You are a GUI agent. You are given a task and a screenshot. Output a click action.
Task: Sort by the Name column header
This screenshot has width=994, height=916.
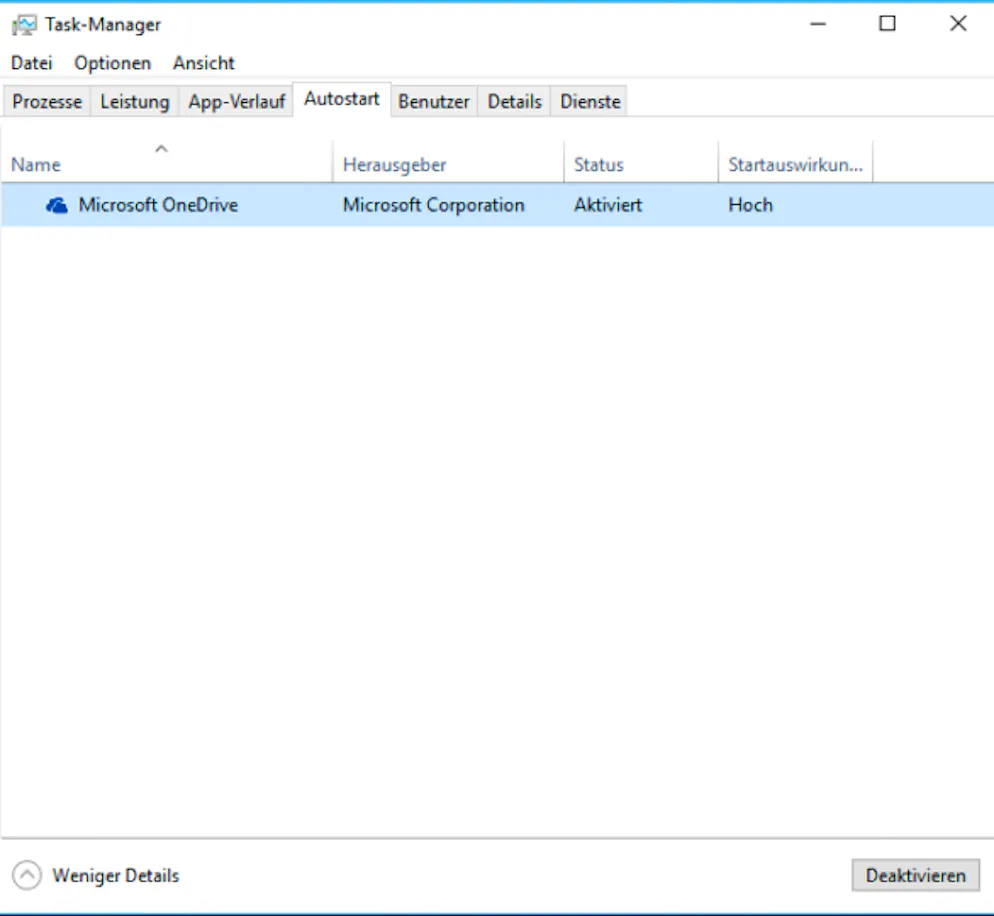click(167, 162)
